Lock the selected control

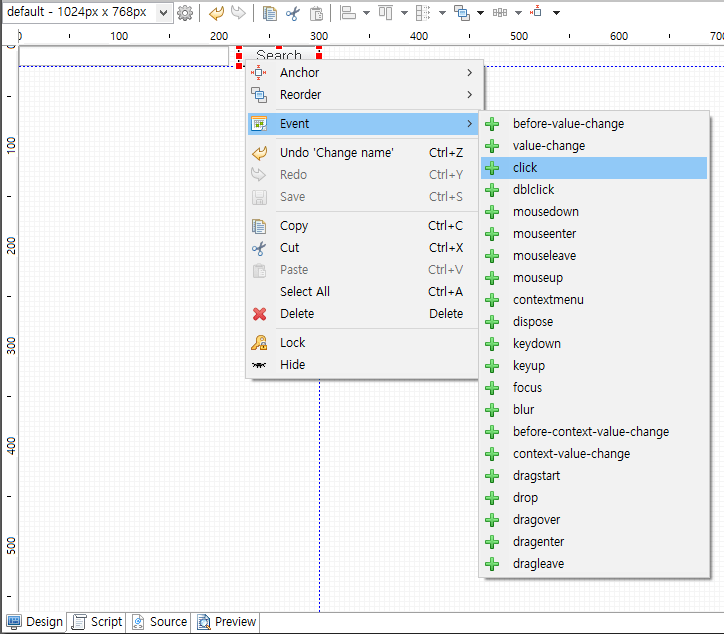click(x=293, y=343)
